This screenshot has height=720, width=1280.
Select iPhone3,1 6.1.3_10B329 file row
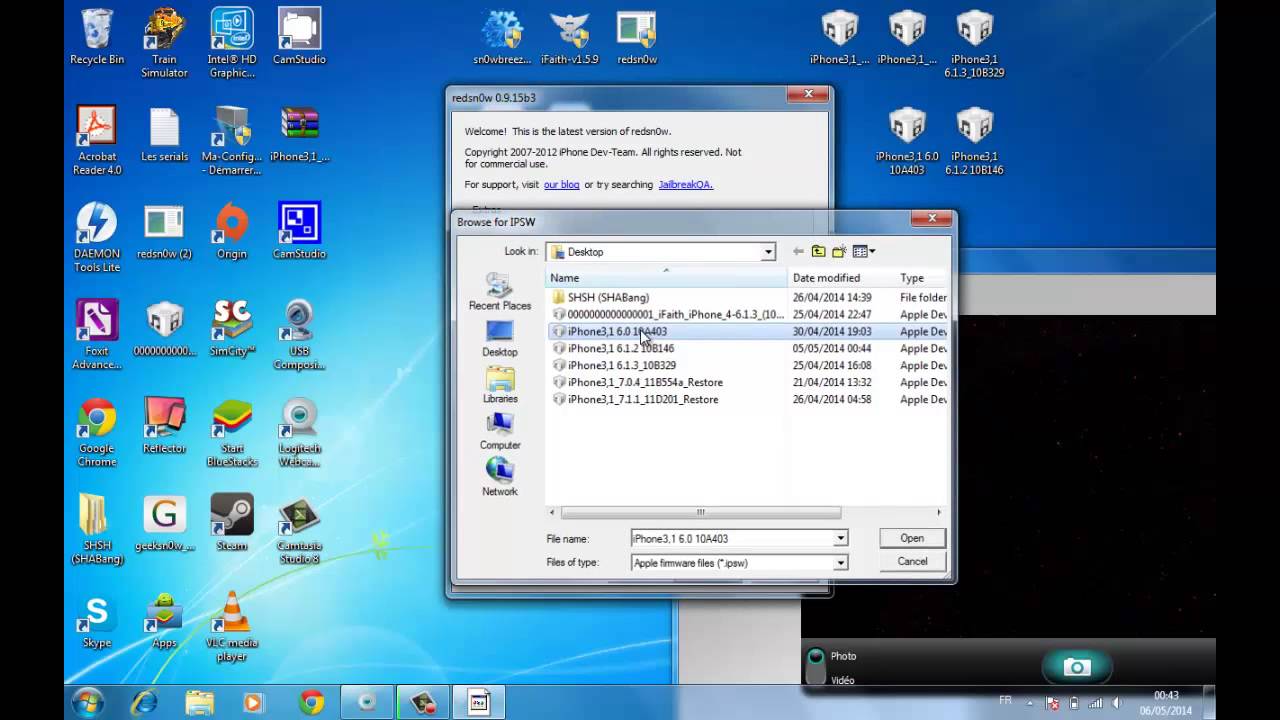pyautogui.click(x=749, y=365)
